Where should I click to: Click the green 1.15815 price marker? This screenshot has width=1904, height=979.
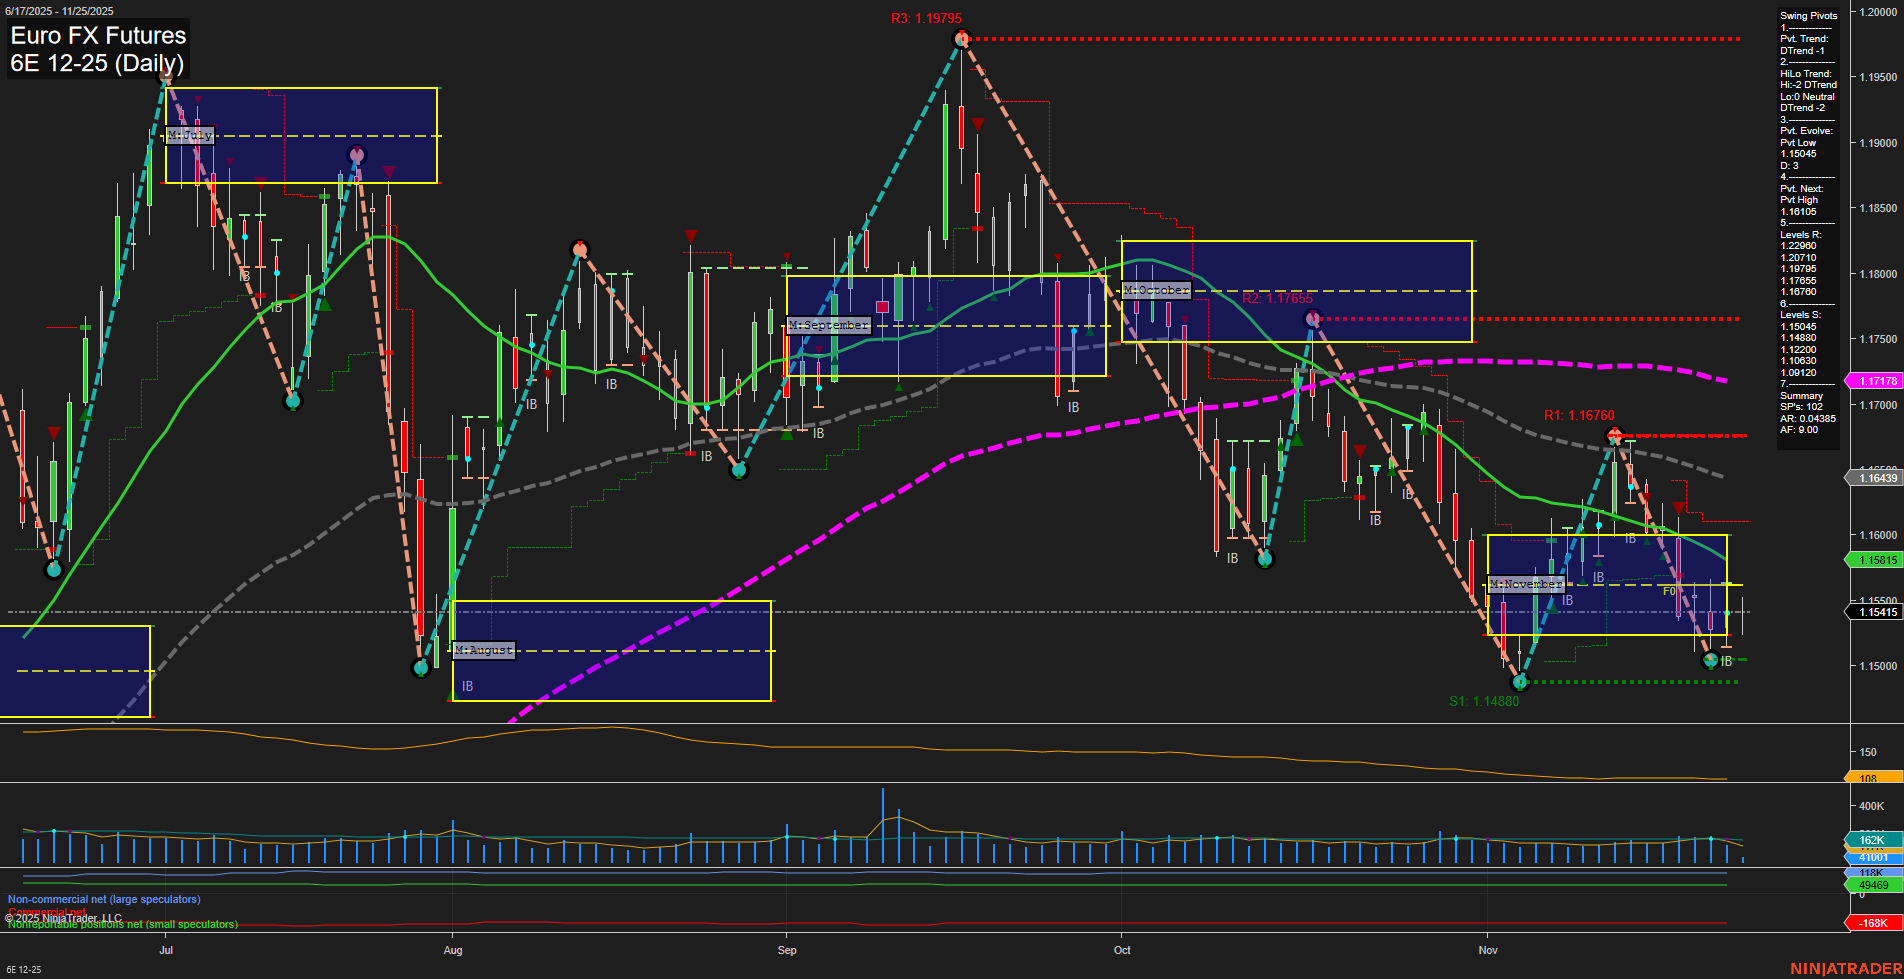(x=1877, y=559)
